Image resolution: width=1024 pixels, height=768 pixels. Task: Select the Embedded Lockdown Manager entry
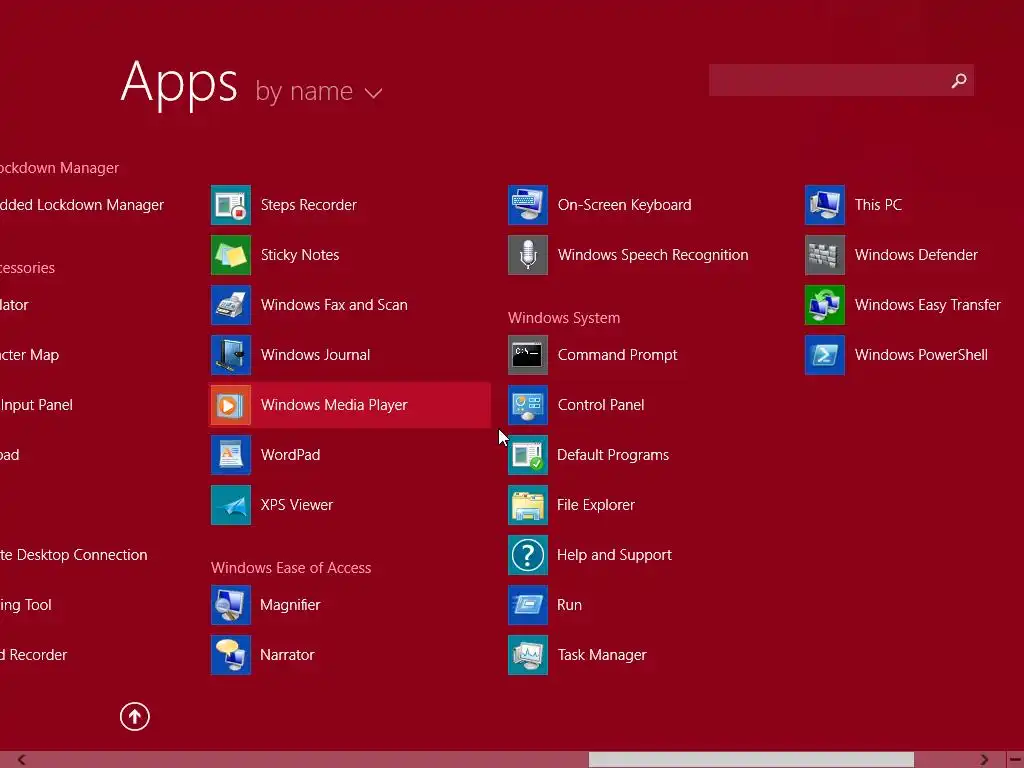[82, 205]
